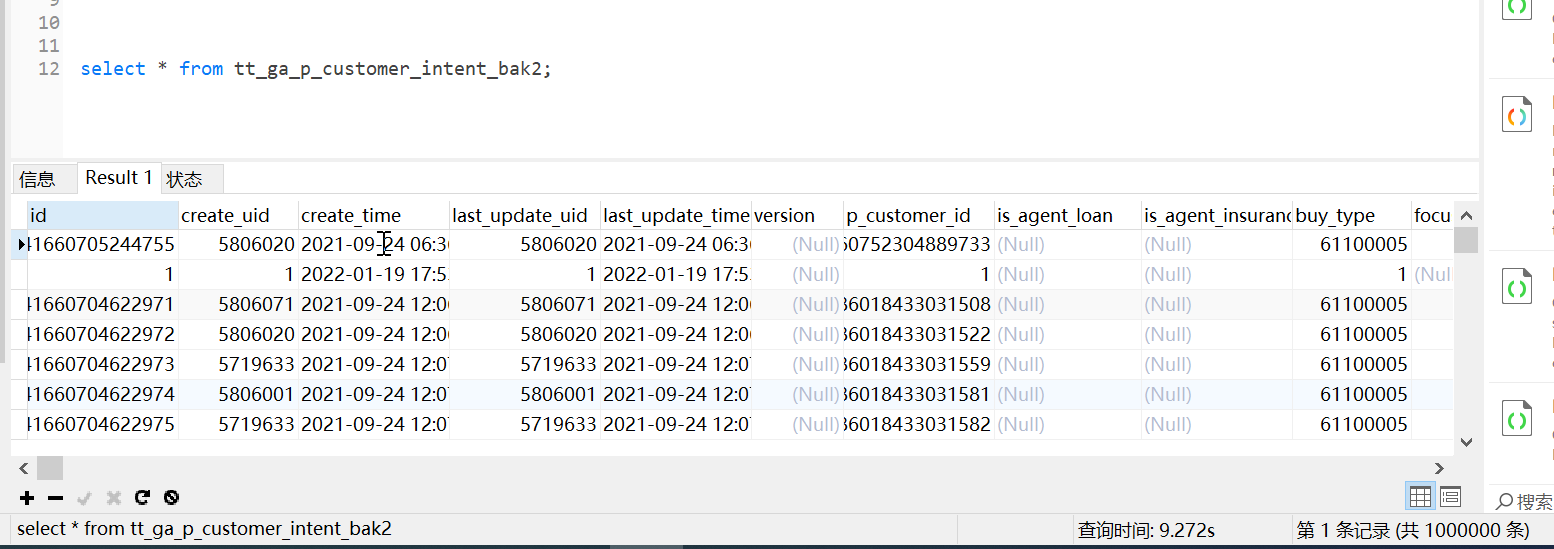Screen dimensions: 1554x549
Task: Click the delete record minus icon
Action: click(x=56, y=498)
